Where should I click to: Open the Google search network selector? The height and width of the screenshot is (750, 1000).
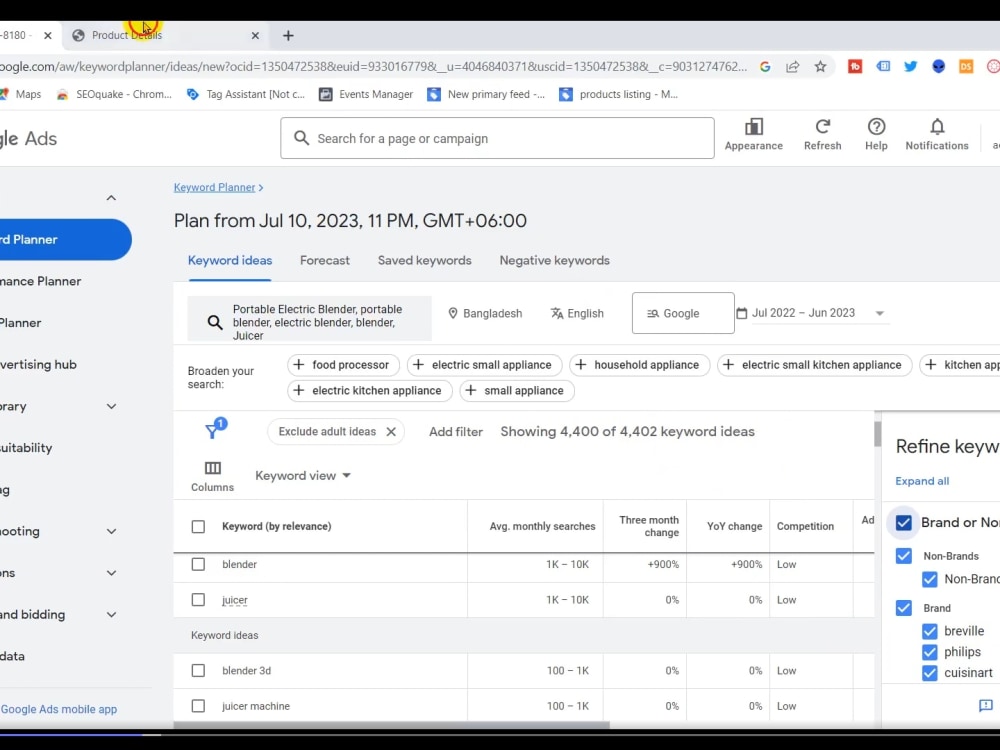click(683, 313)
